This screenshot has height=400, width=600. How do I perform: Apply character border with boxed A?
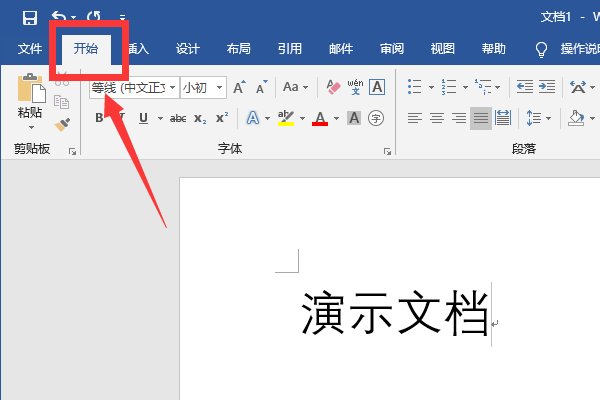(377, 87)
